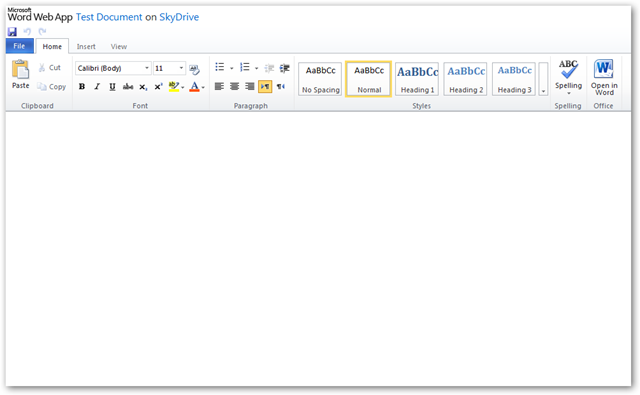
Task: Open the Bullets dropdown arrow
Action: pyautogui.click(x=231, y=68)
